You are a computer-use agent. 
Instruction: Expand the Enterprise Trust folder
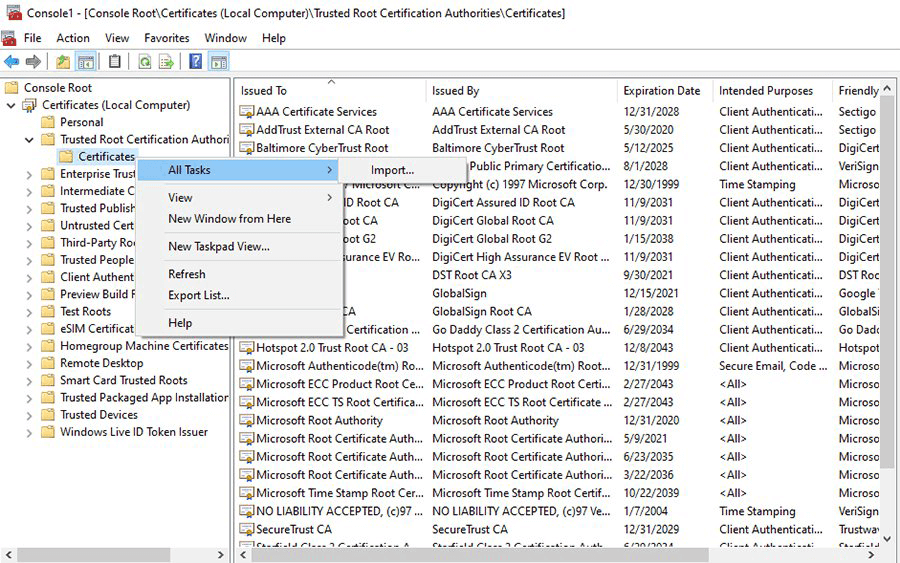(x=29, y=174)
